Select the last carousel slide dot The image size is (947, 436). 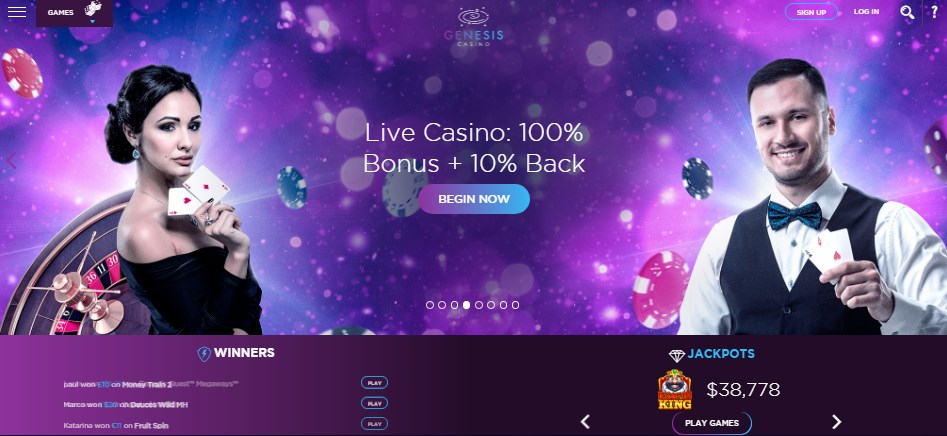click(x=515, y=305)
